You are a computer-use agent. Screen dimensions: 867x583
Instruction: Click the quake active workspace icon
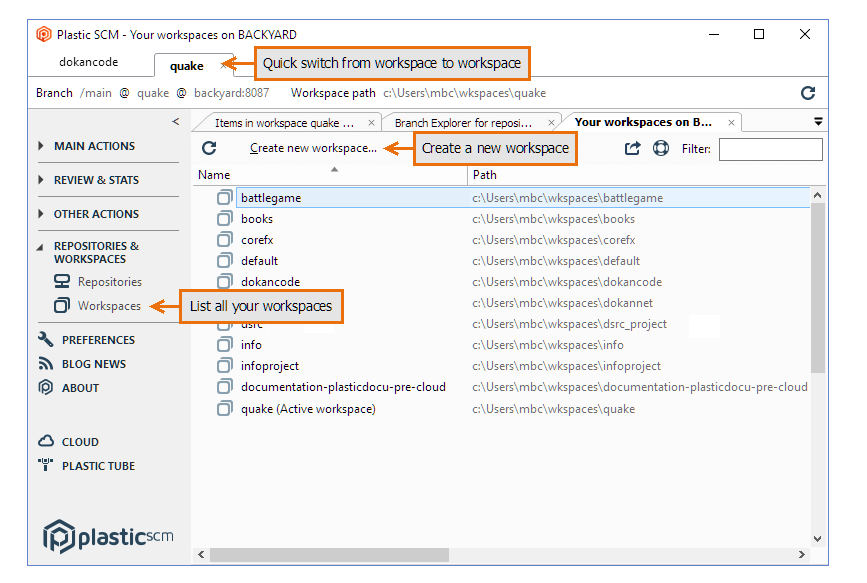[224, 409]
